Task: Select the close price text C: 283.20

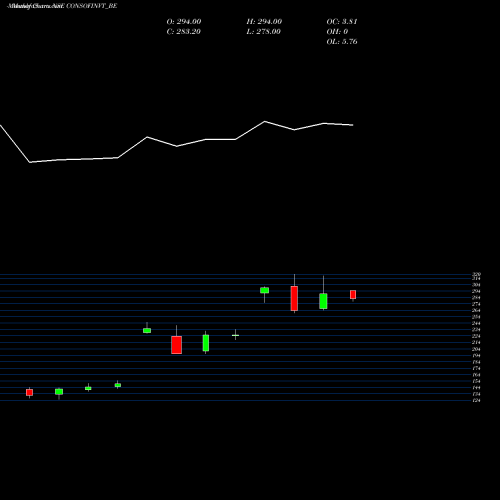Action: [183, 32]
